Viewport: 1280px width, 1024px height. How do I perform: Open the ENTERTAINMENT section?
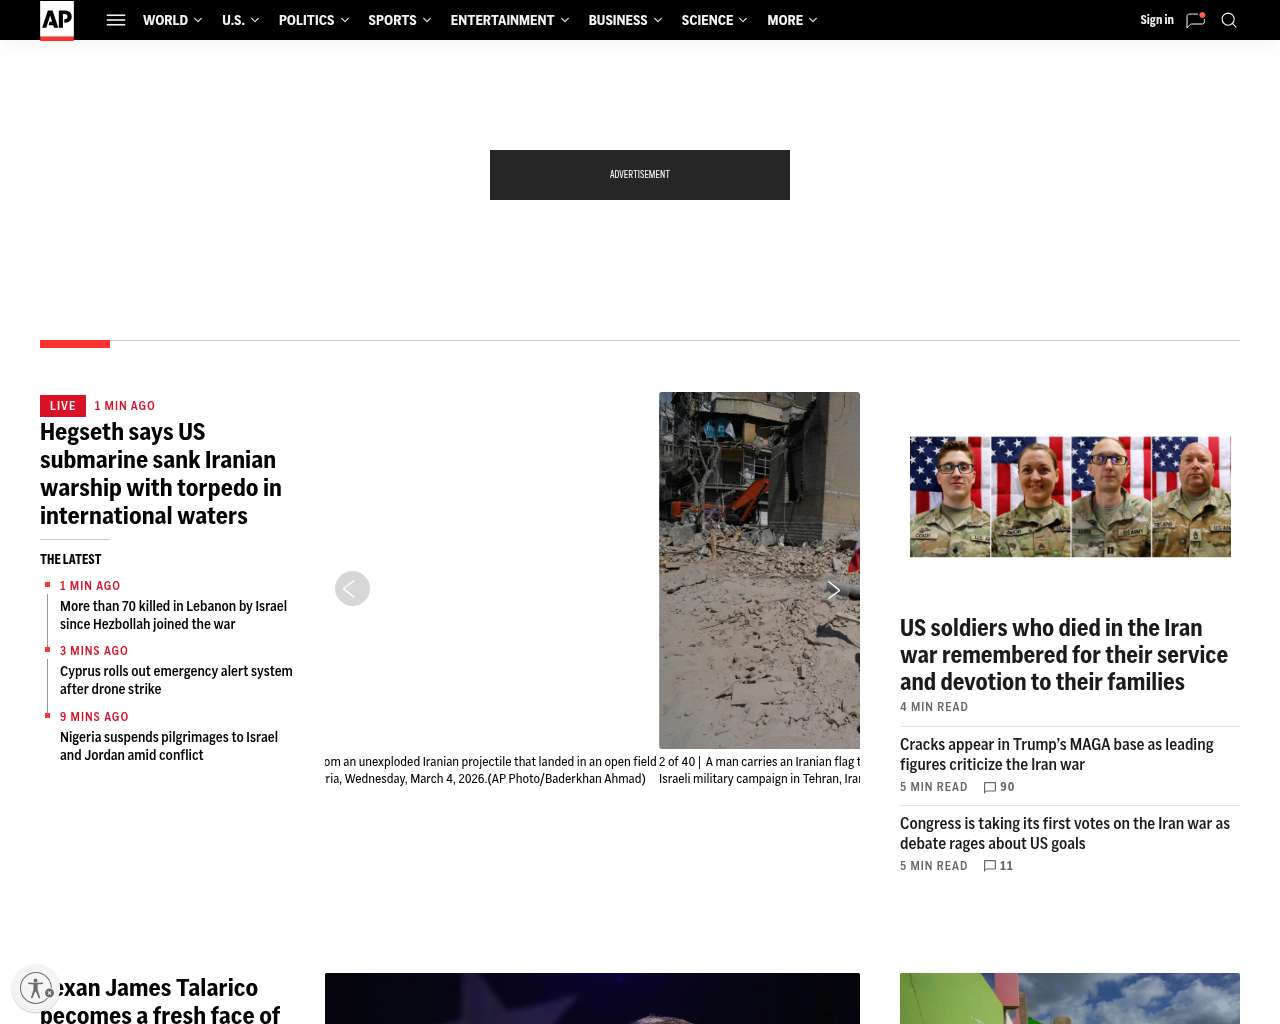coord(502,20)
